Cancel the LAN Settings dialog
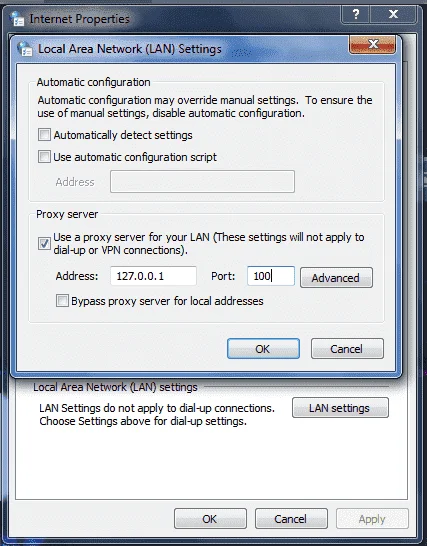The width and height of the screenshot is (427, 546). 347,349
